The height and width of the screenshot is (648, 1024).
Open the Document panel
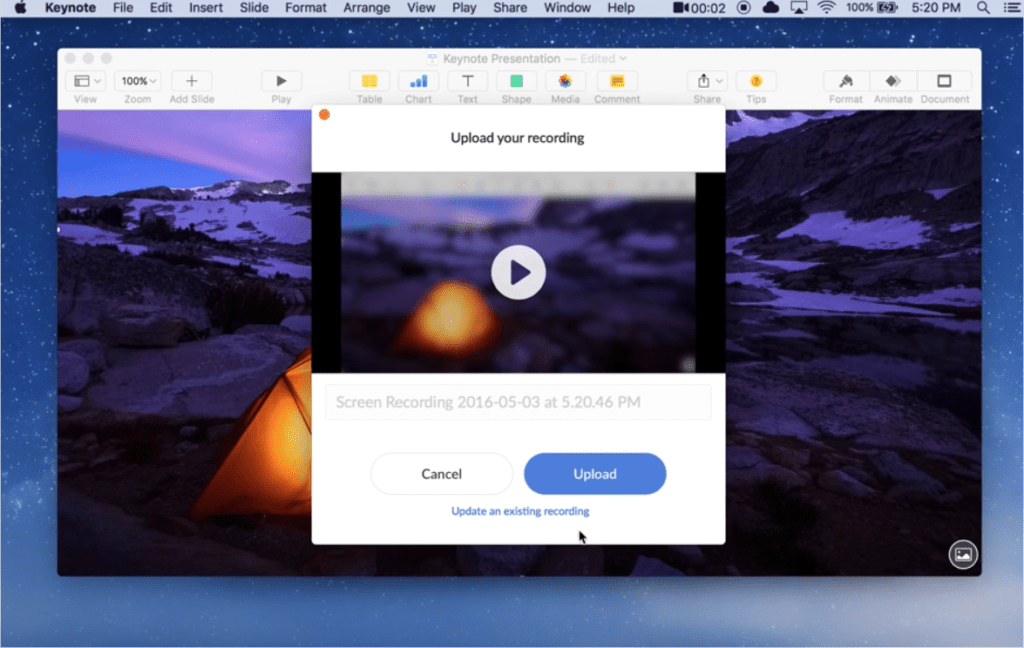point(944,82)
